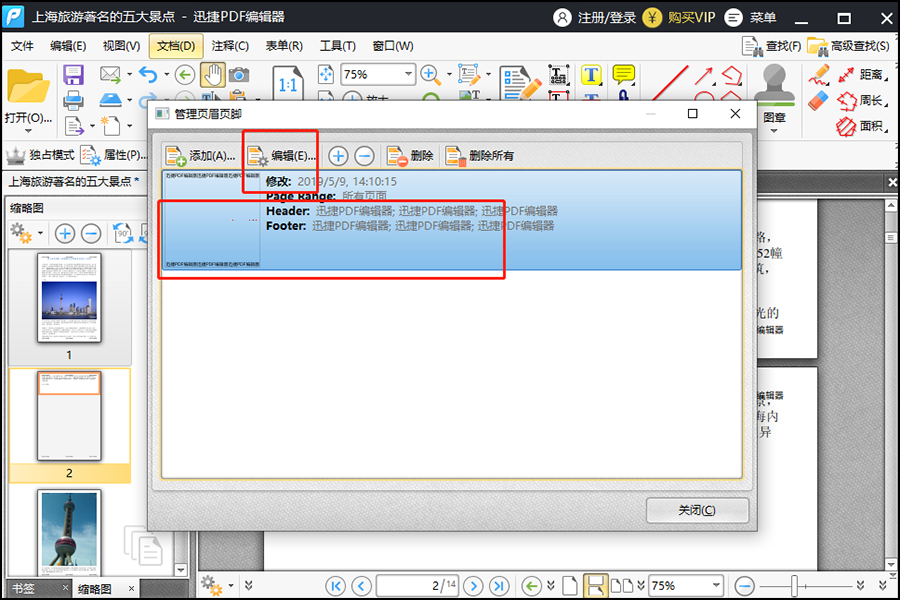Open the 视图(V) menu
Image resolution: width=900 pixels, height=600 pixels.
point(121,46)
